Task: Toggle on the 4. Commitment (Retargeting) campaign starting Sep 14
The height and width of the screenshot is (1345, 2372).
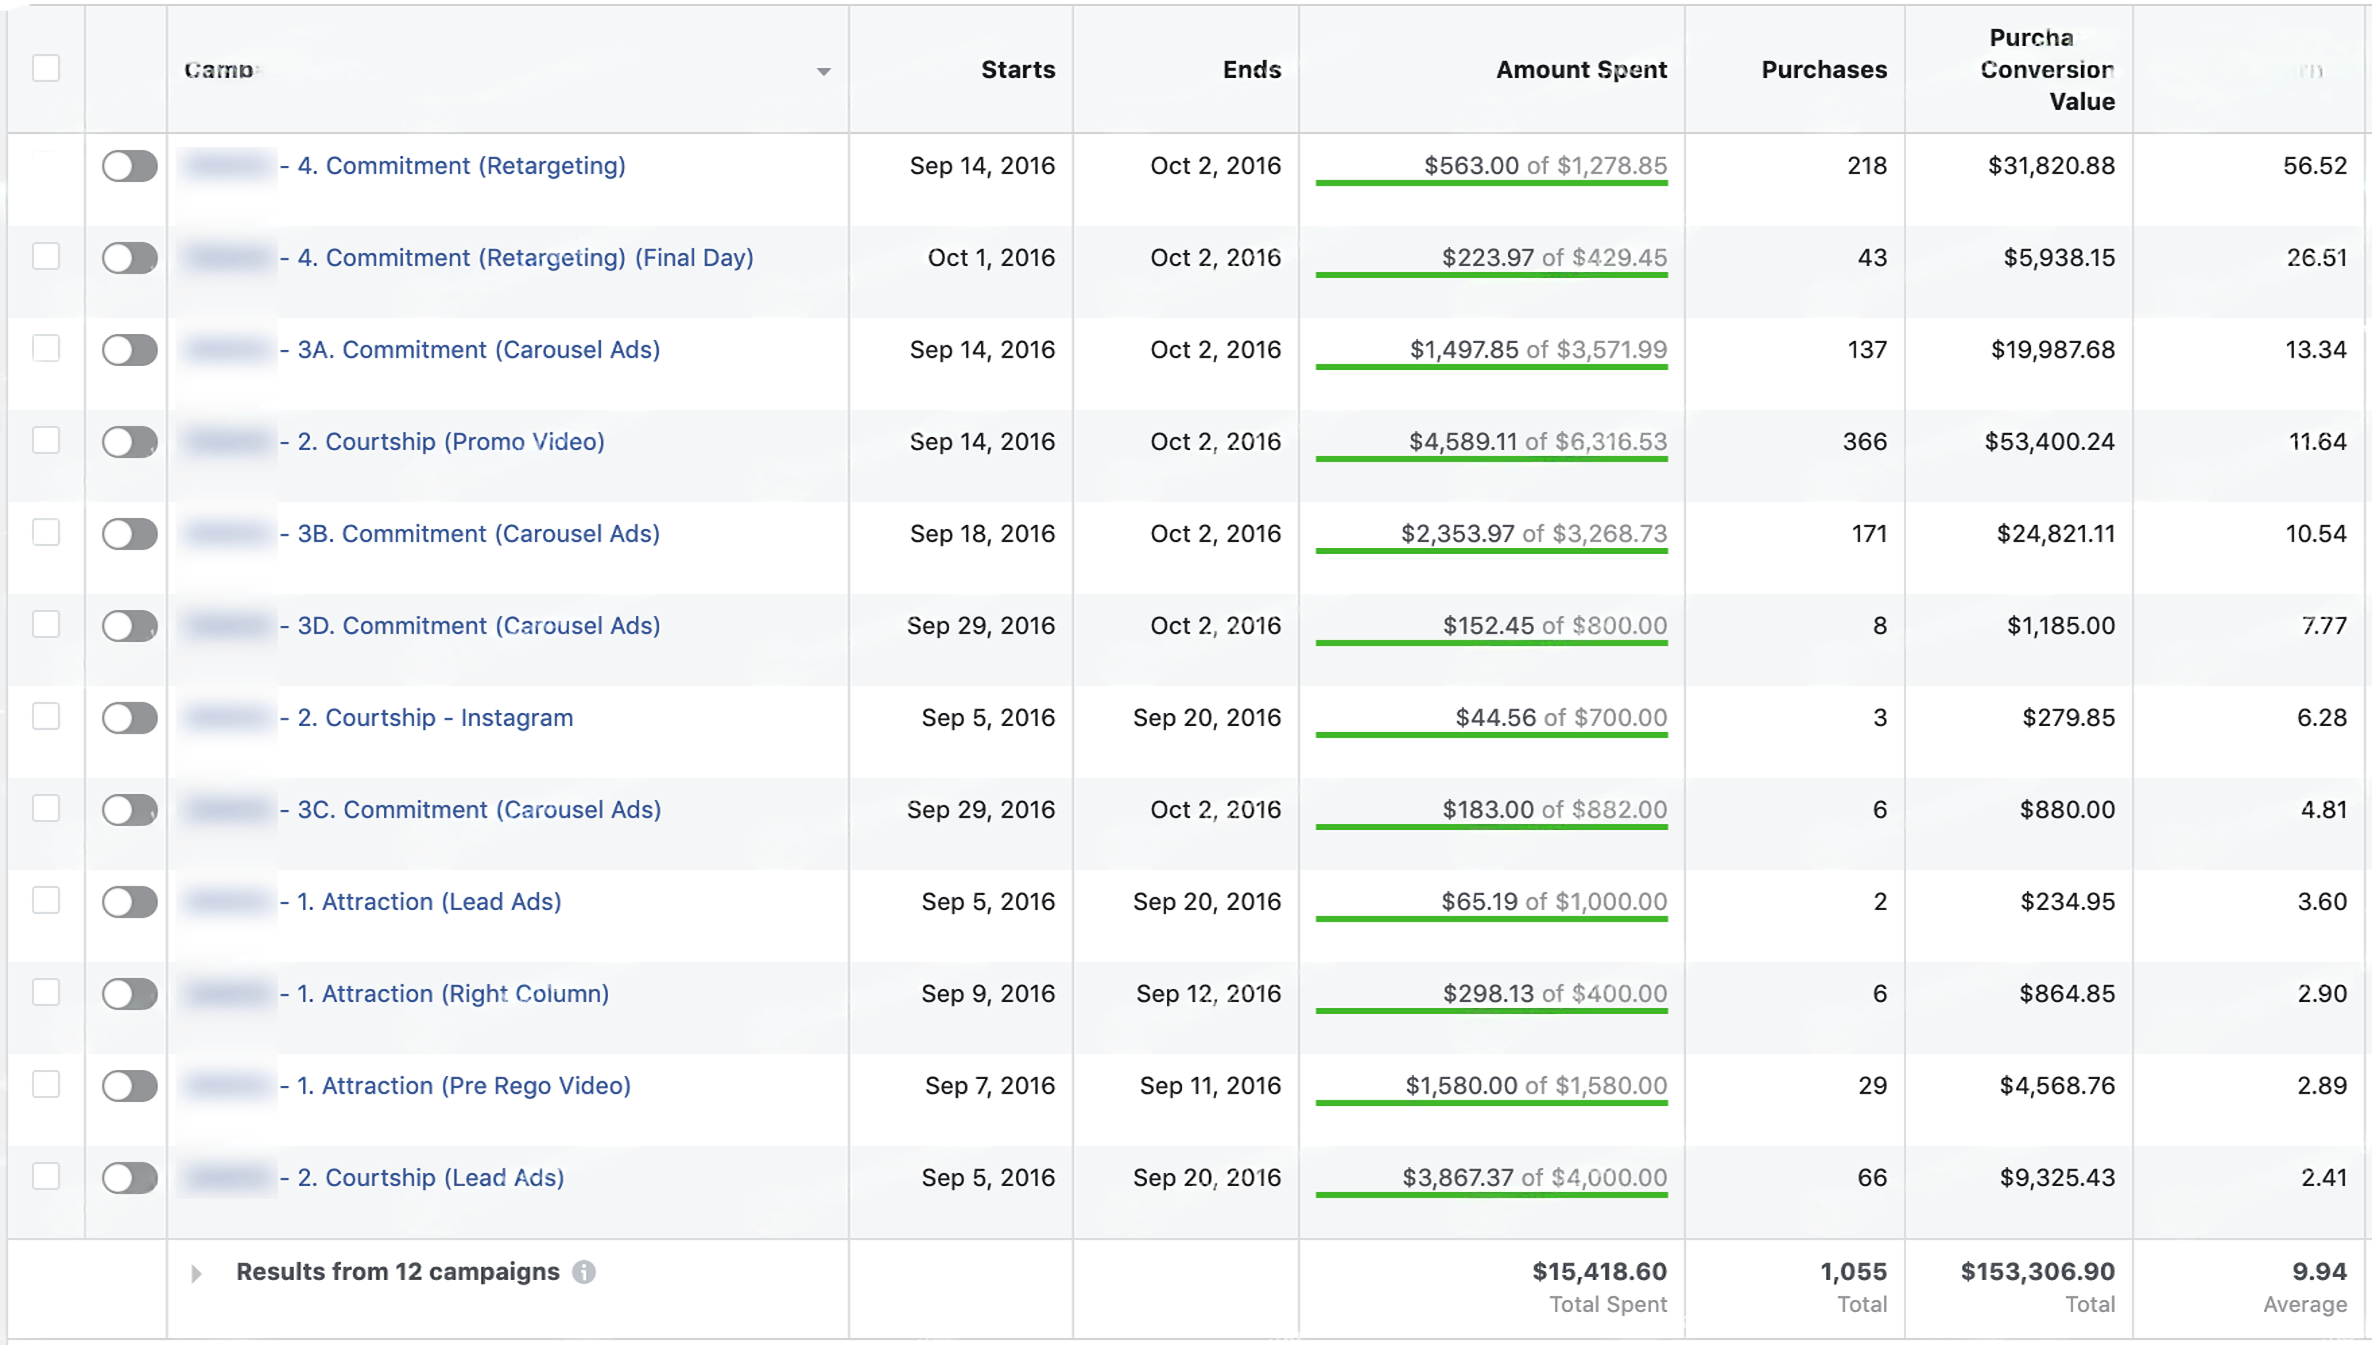Action: pos(130,166)
